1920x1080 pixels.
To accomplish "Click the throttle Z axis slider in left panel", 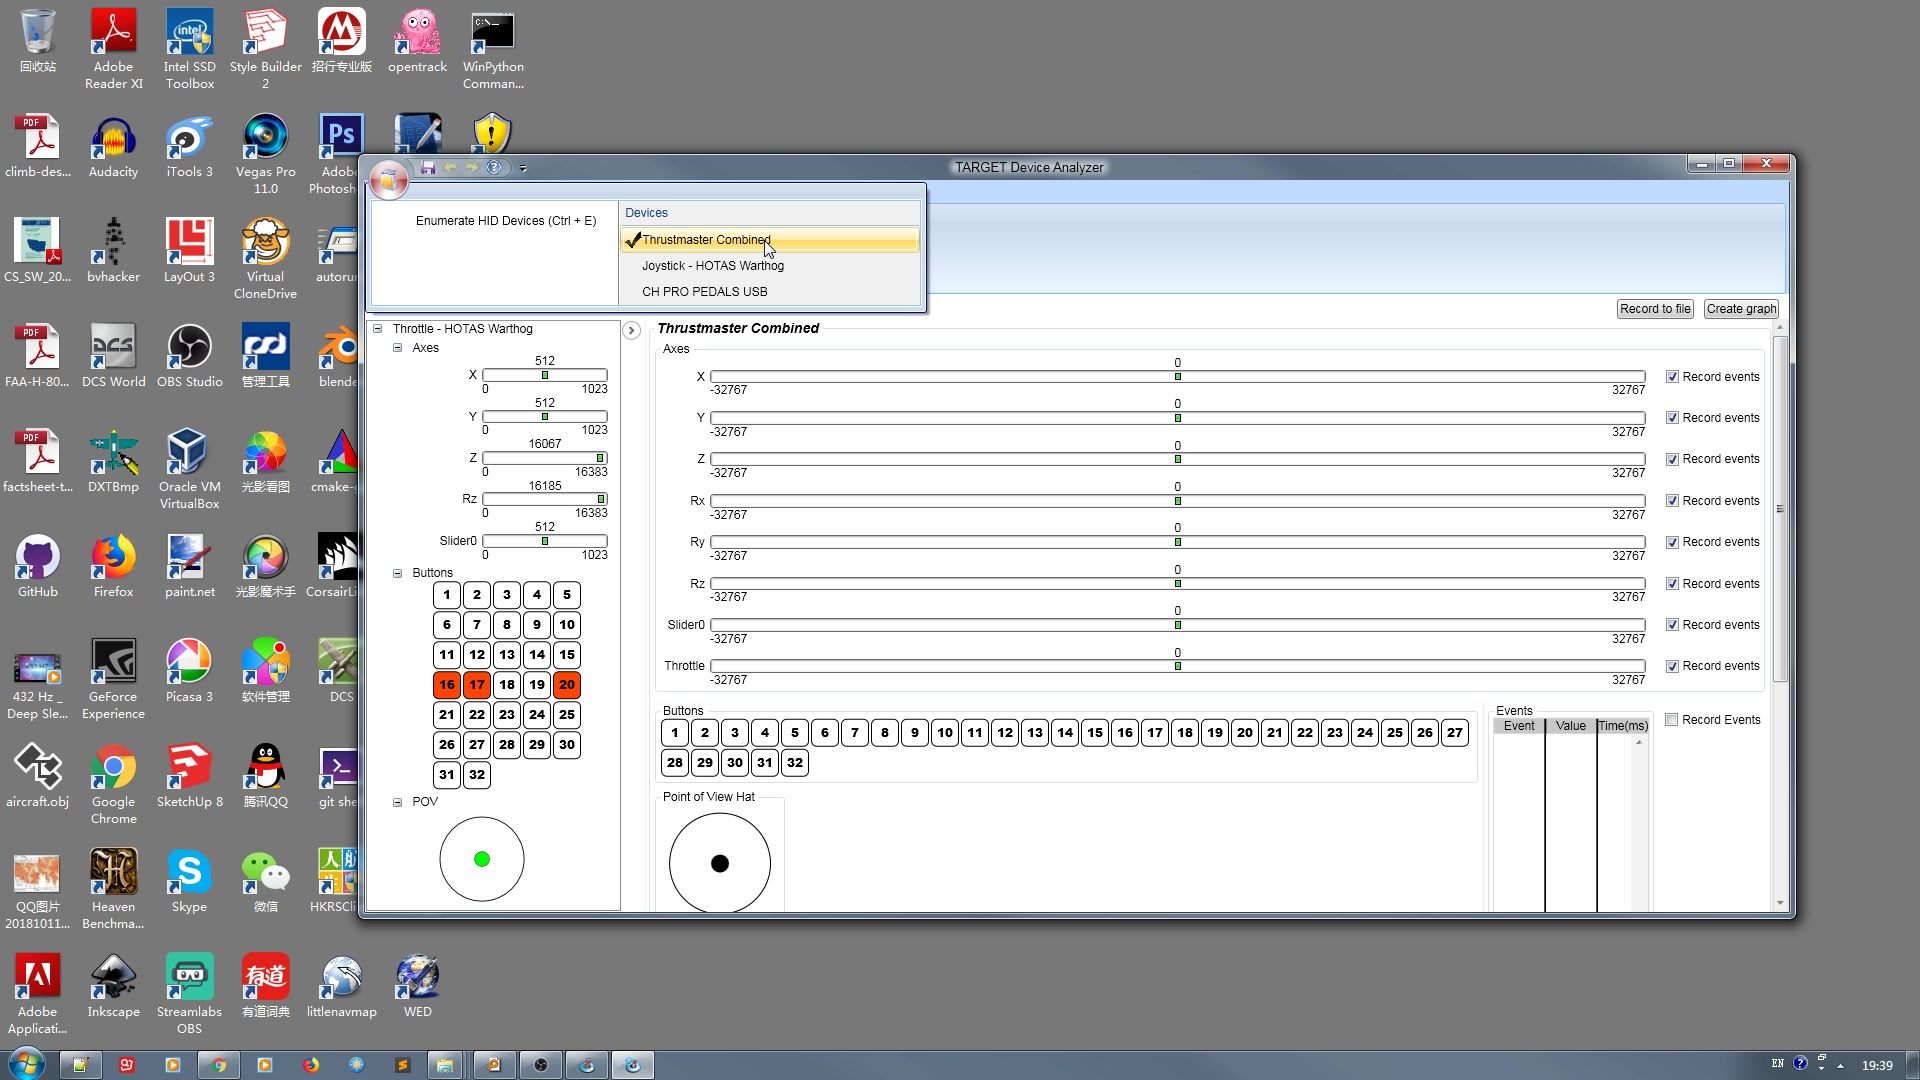I will pyautogui.click(x=545, y=458).
